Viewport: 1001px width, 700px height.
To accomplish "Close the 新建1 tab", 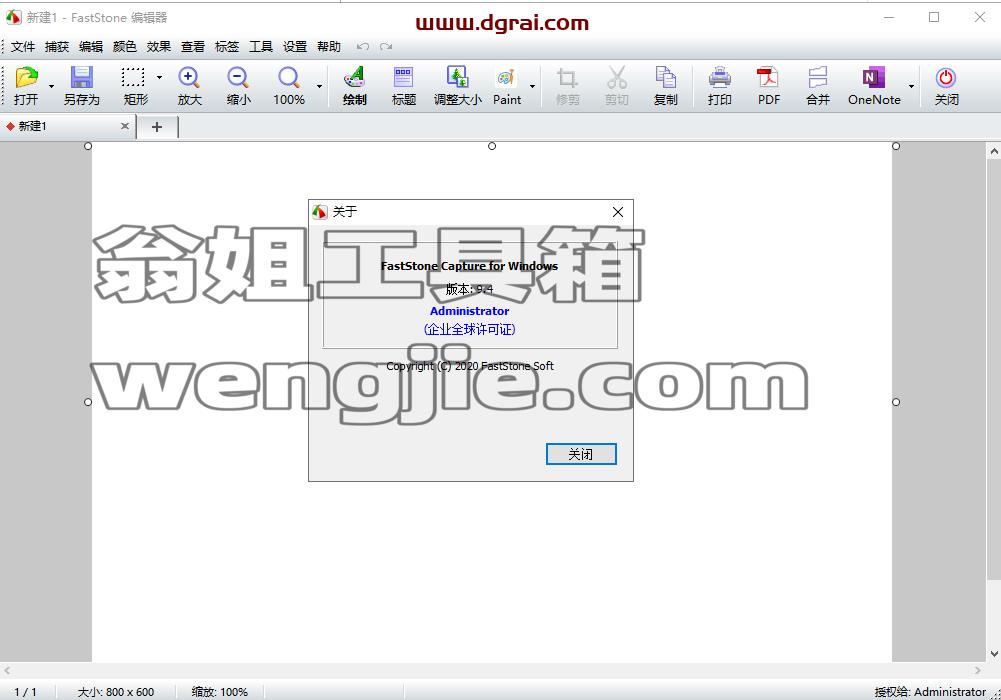I will [125, 126].
